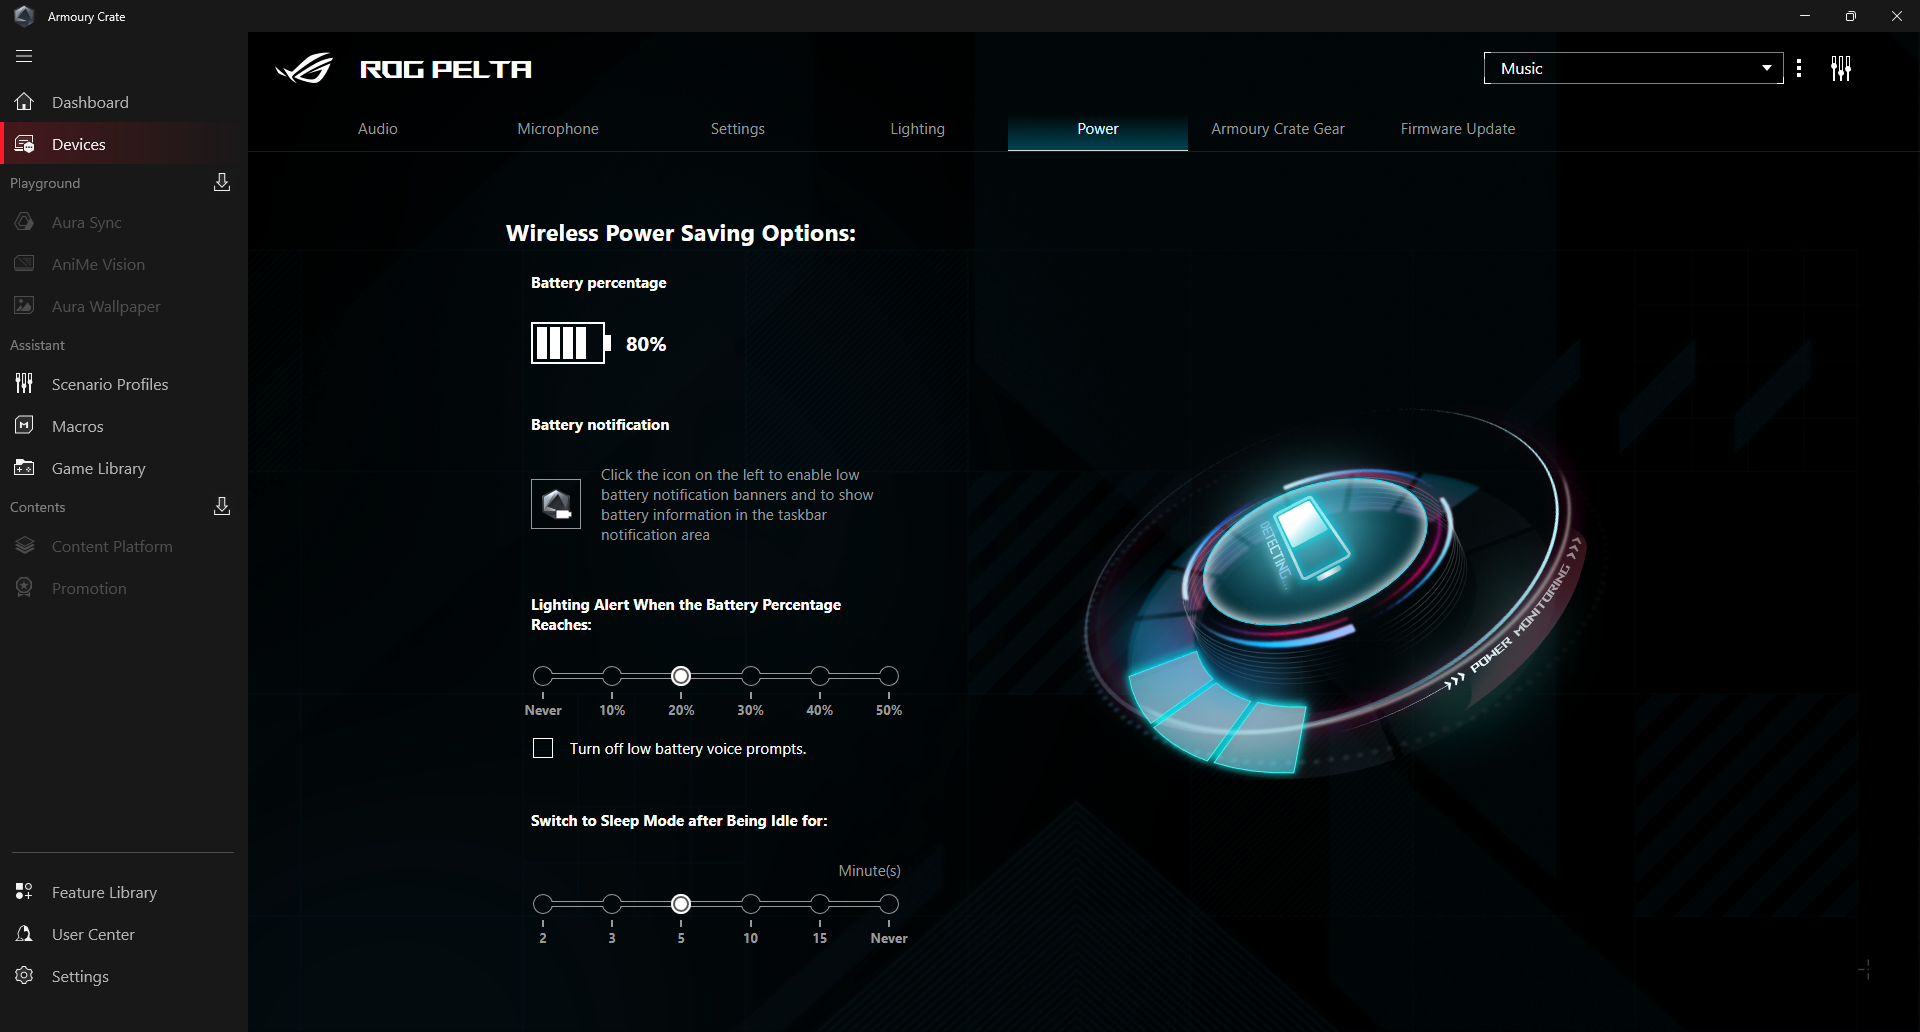Switch to the Lighting tab
This screenshot has width=1920, height=1032.
[x=918, y=129]
